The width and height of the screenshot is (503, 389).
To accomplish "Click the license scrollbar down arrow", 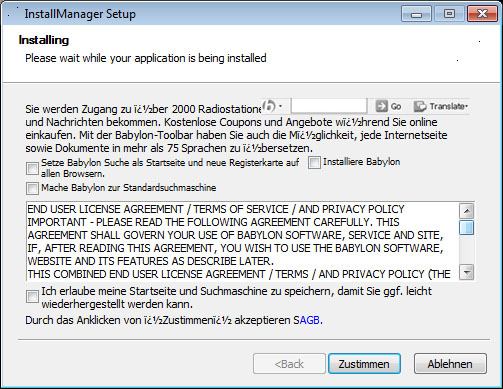I will (467, 272).
